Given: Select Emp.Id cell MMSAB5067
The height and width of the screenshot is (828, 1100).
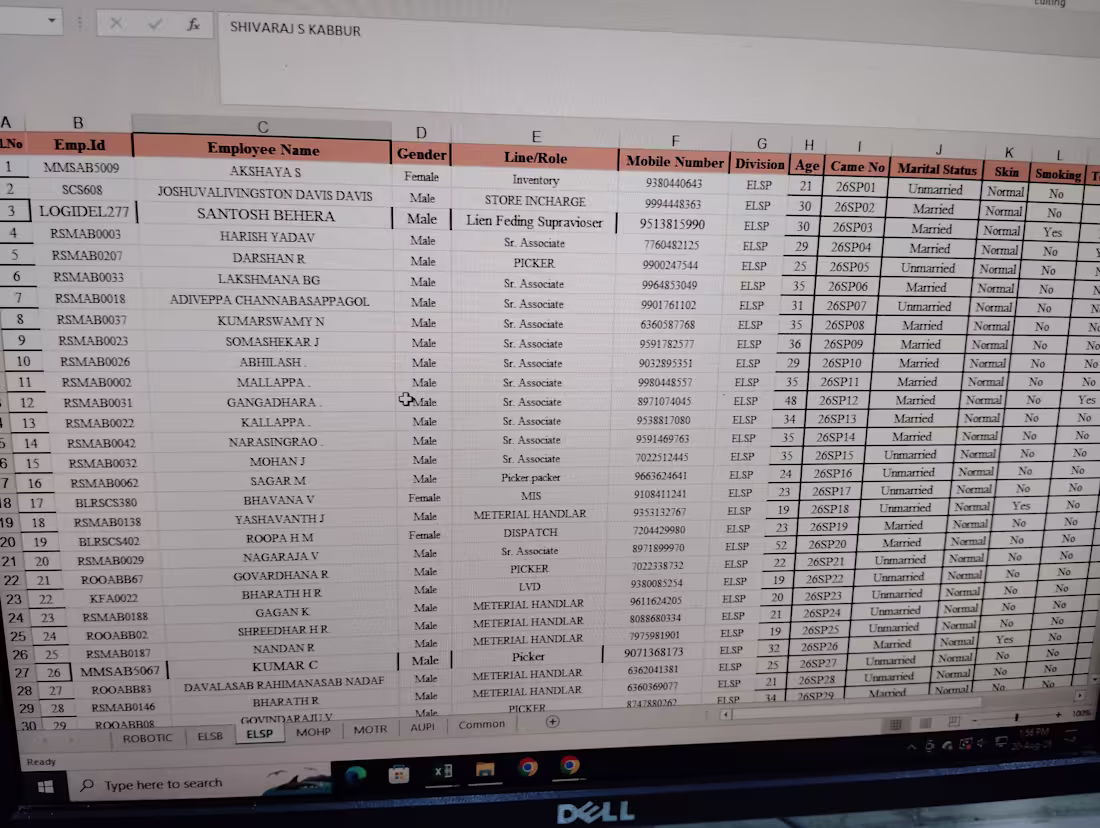Looking at the screenshot, I should (x=119, y=671).
